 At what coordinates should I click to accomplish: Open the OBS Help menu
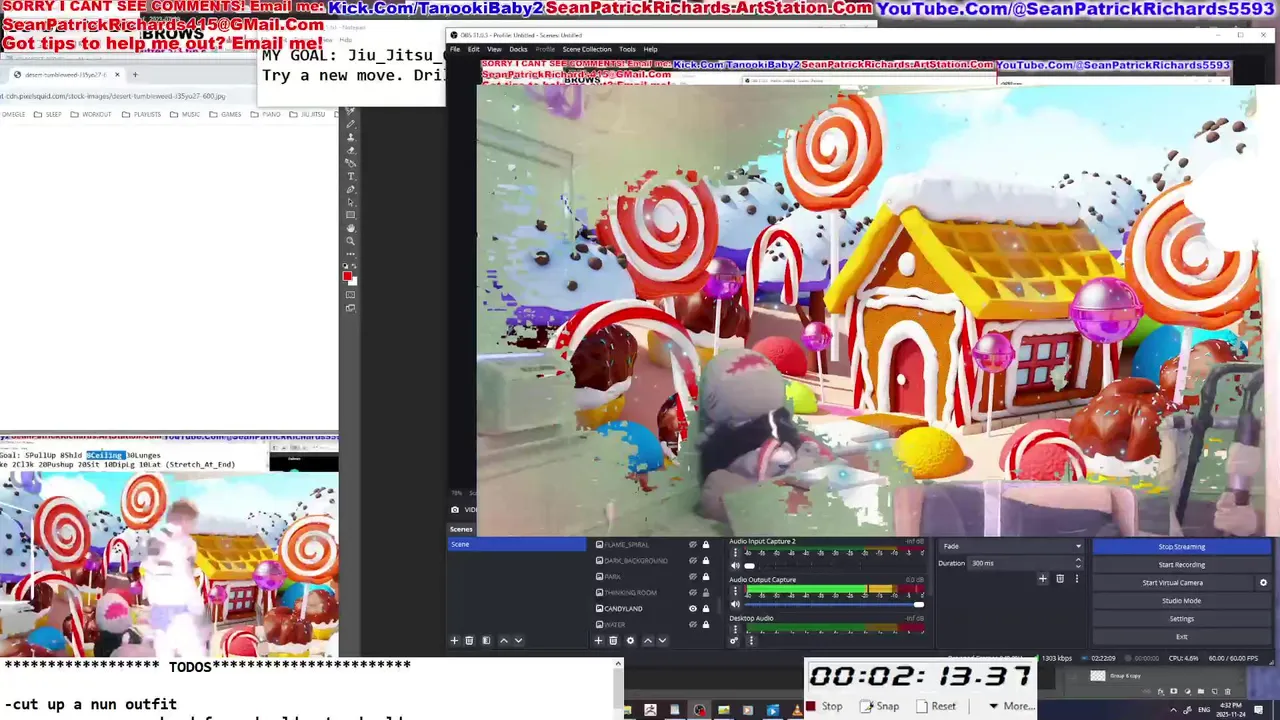coord(650,49)
